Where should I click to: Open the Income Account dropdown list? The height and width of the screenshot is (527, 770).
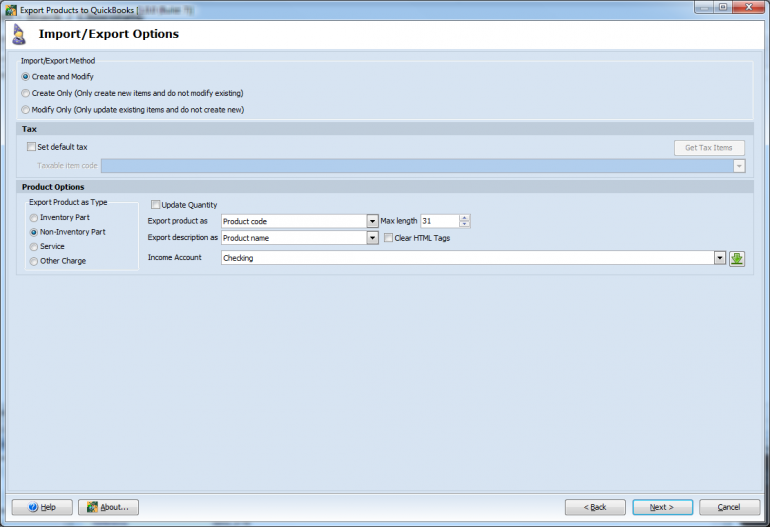coord(720,258)
